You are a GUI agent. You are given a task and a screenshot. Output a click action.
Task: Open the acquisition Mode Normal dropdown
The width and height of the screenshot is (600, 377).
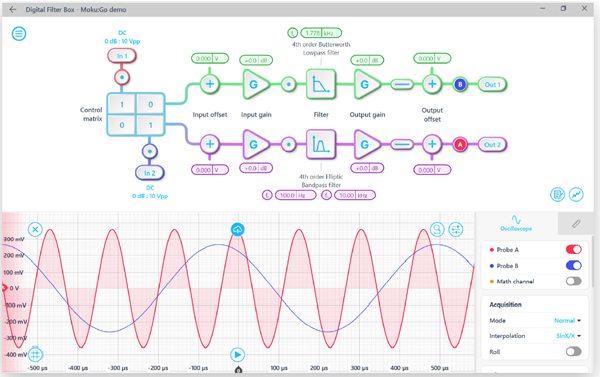coord(567,320)
